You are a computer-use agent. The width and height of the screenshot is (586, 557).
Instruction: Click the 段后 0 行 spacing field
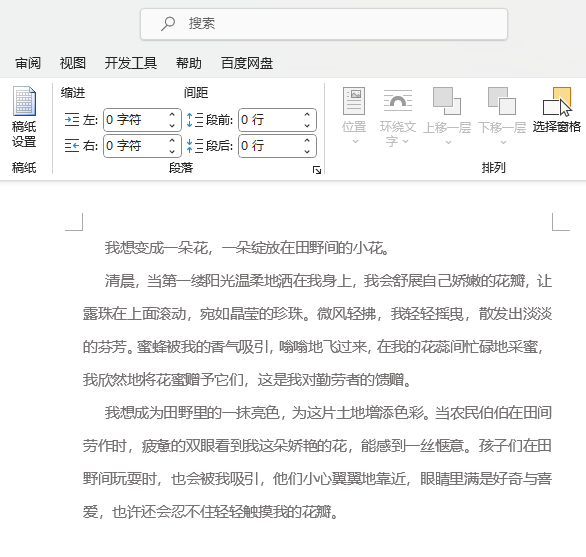click(x=277, y=145)
